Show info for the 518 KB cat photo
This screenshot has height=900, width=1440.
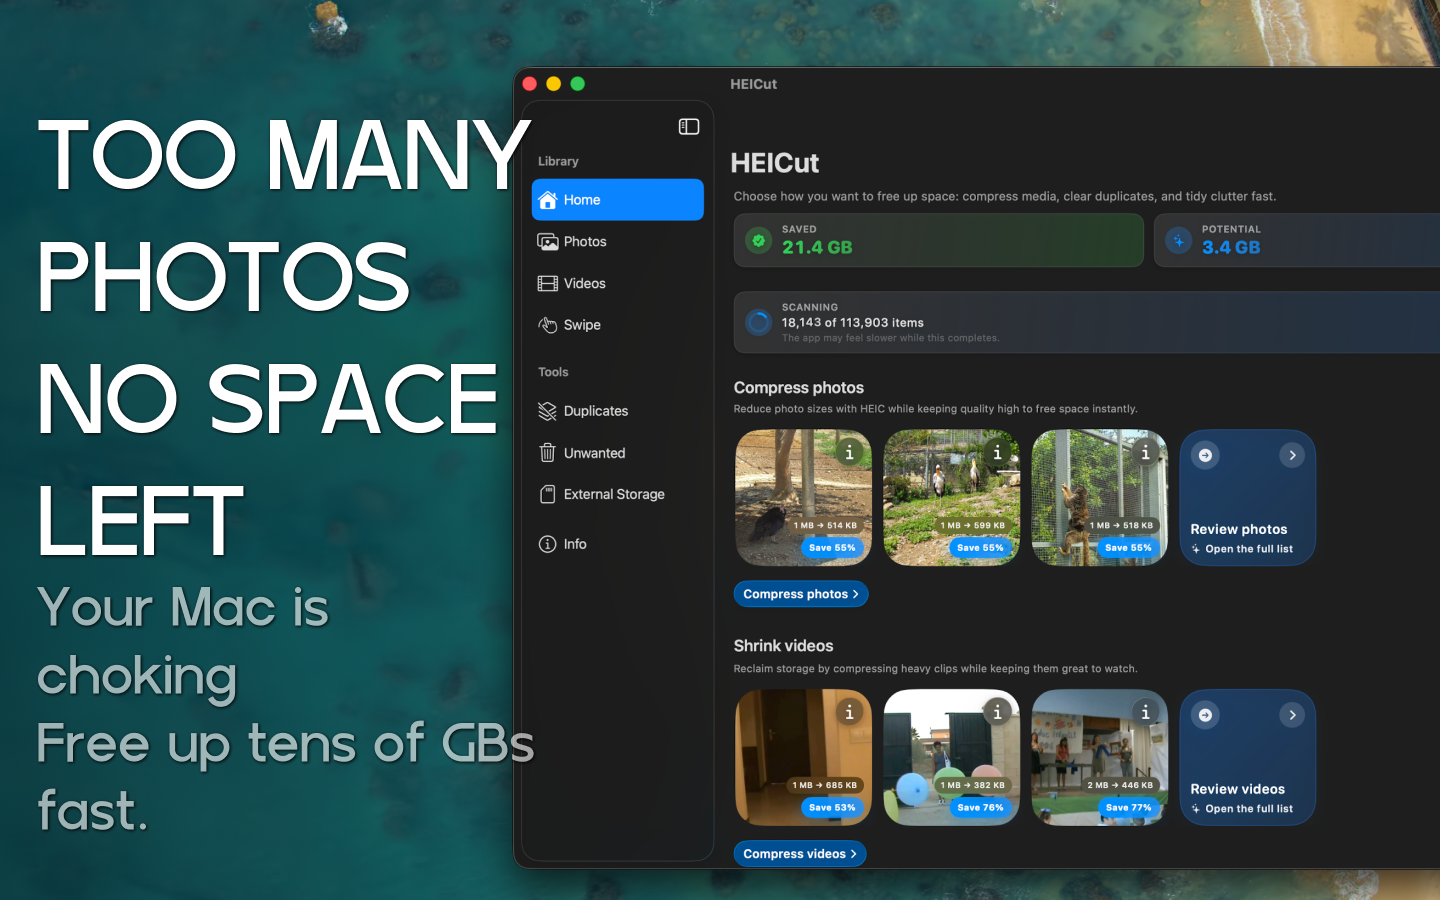tap(1146, 453)
